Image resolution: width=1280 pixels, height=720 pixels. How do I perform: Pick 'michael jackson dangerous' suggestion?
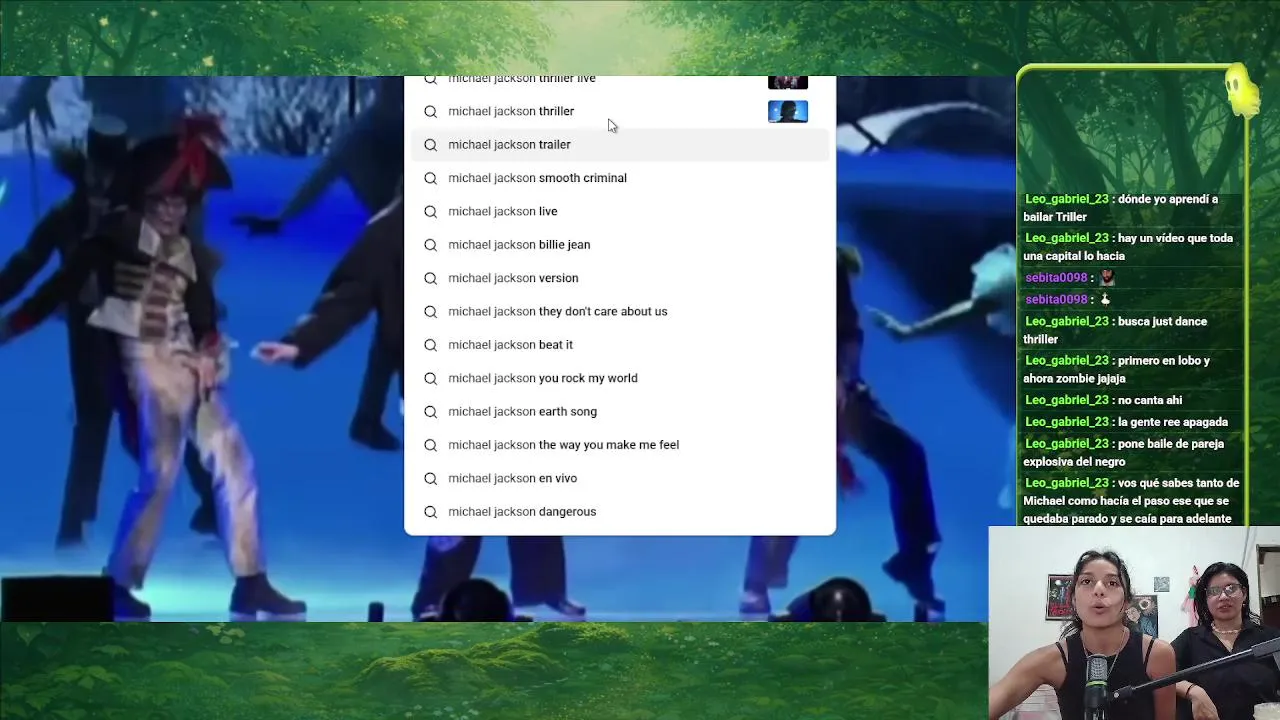click(620, 511)
